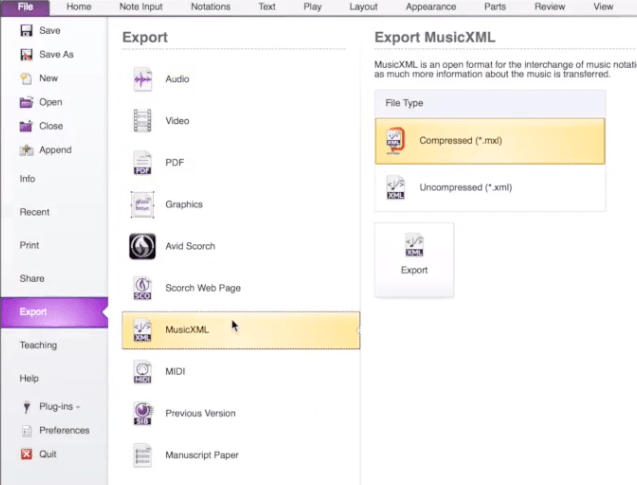Switch to the Parts ribbon tab
637x485 pixels.
(495, 7)
